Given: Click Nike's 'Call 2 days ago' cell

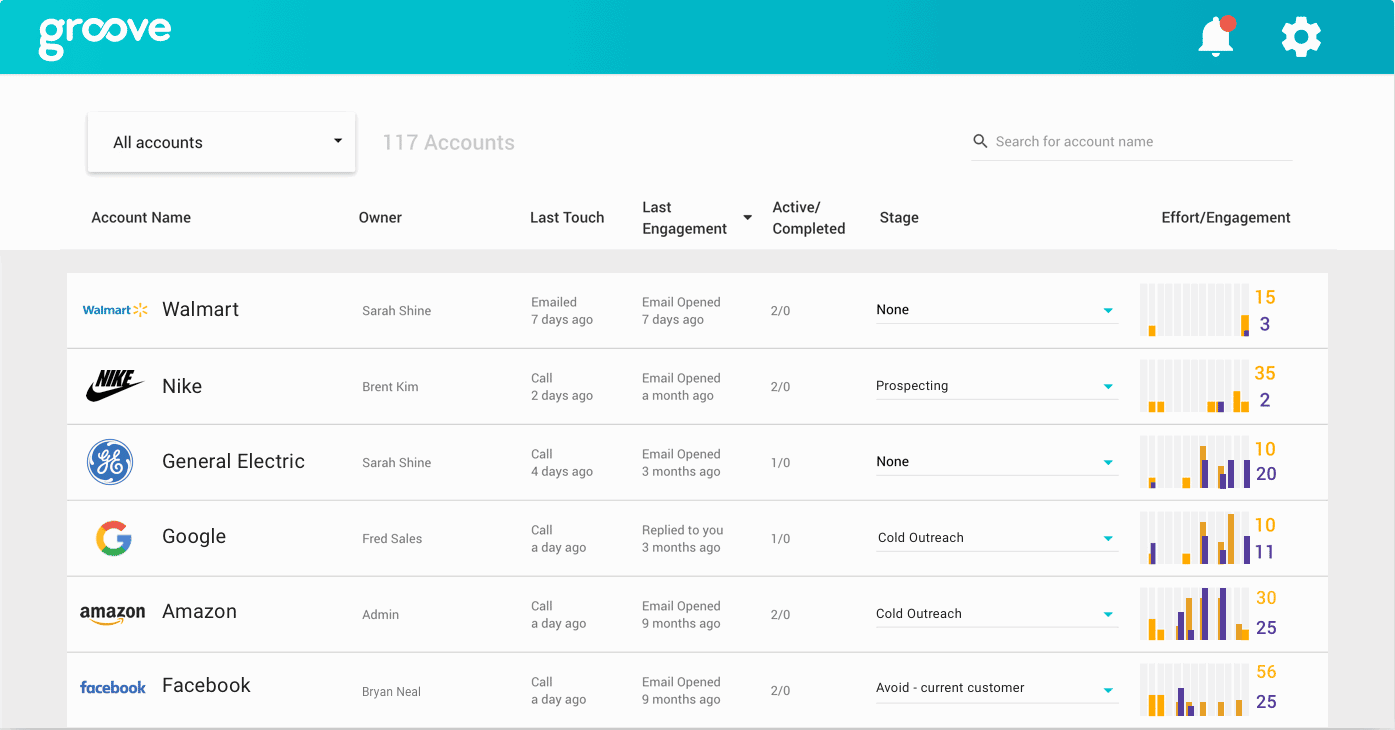Looking at the screenshot, I should pos(562,387).
